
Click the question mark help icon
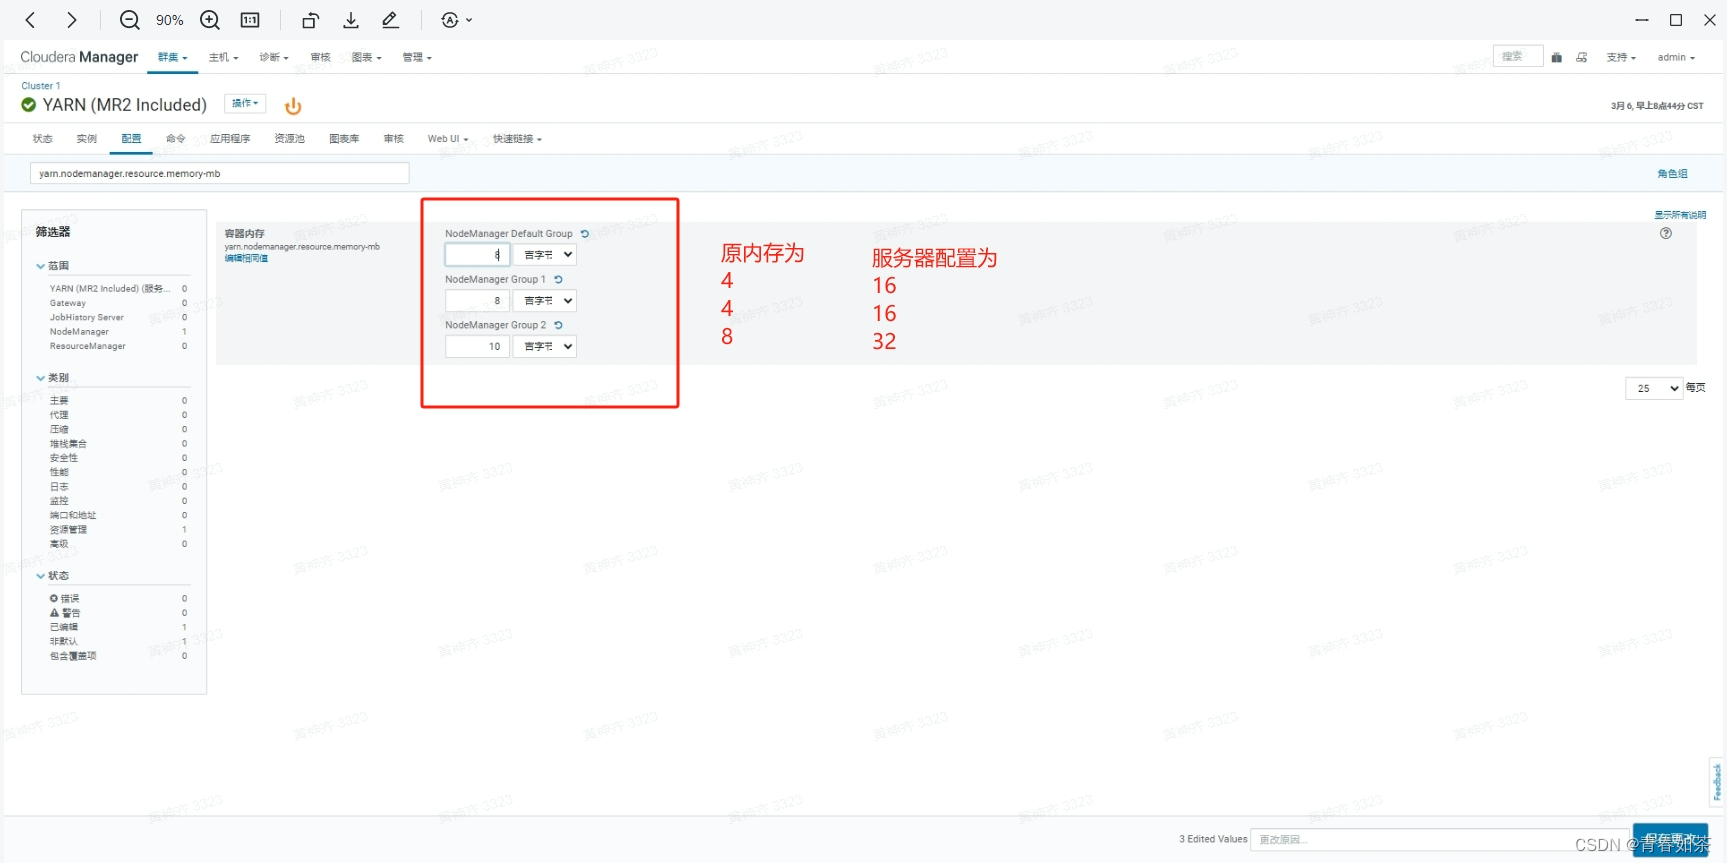click(1666, 233)
